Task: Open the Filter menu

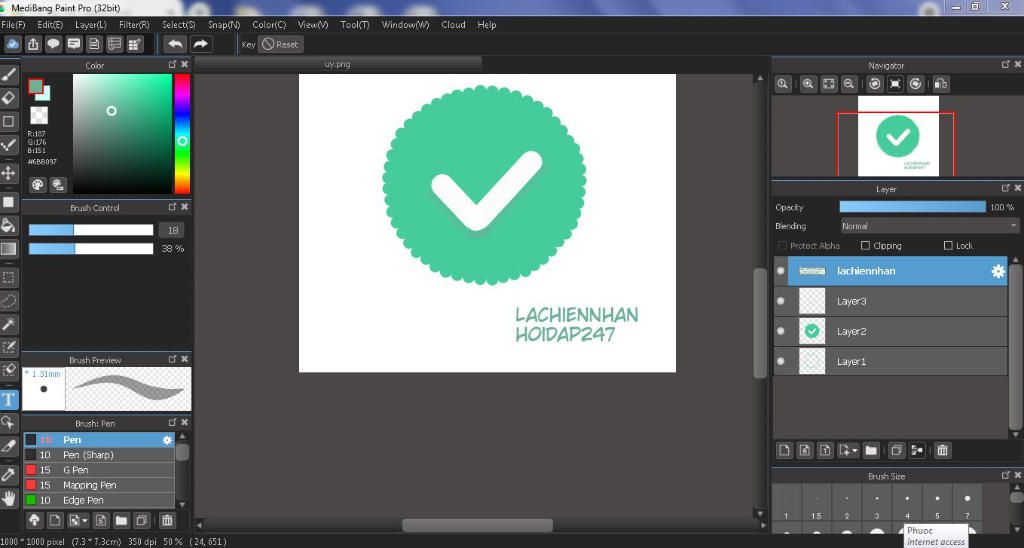Action: 134,25
